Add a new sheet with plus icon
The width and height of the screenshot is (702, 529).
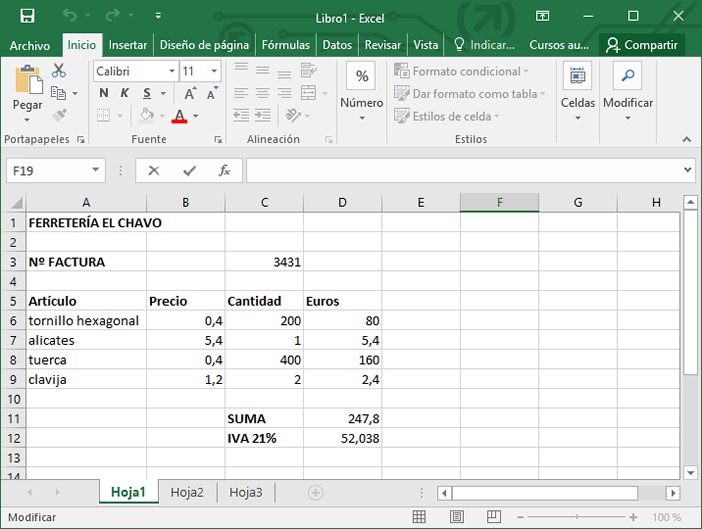click(x=316, y=493)
